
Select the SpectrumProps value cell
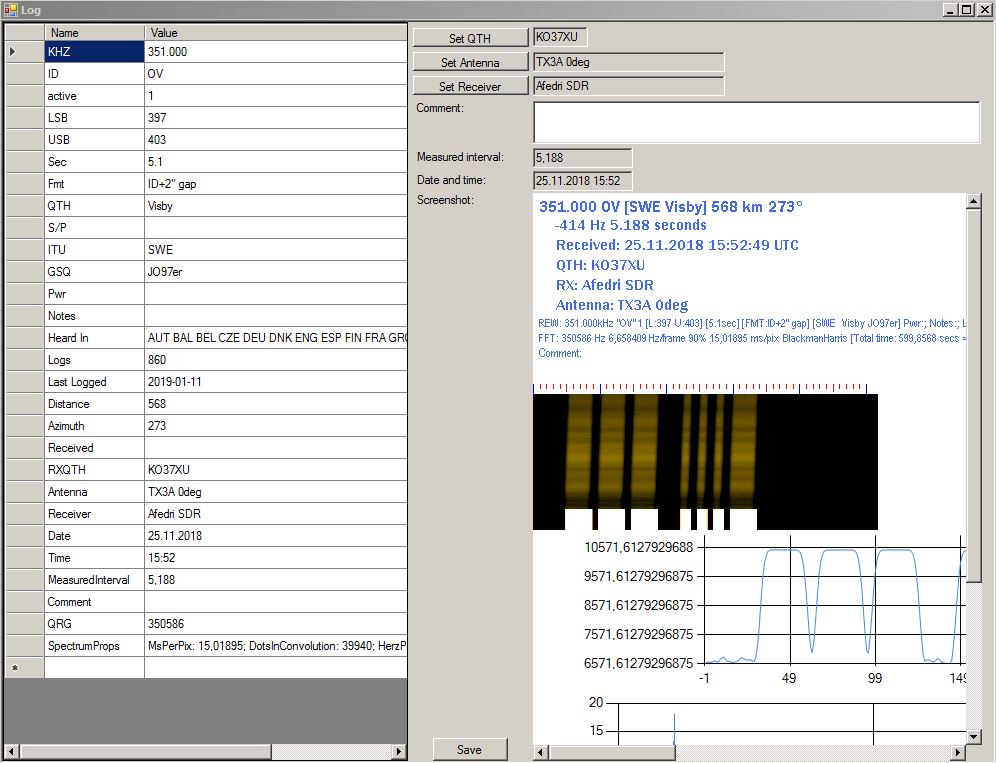(276, 646)
